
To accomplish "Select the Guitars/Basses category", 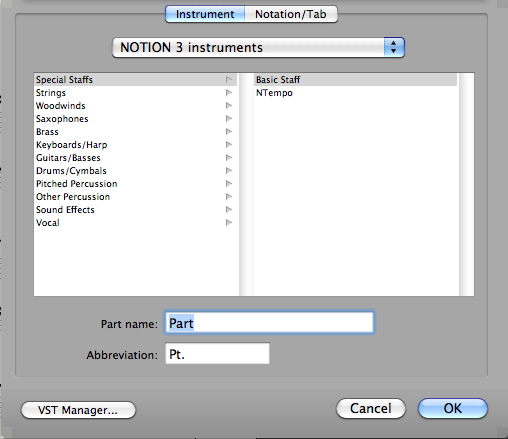I will [x=135, y=158].
